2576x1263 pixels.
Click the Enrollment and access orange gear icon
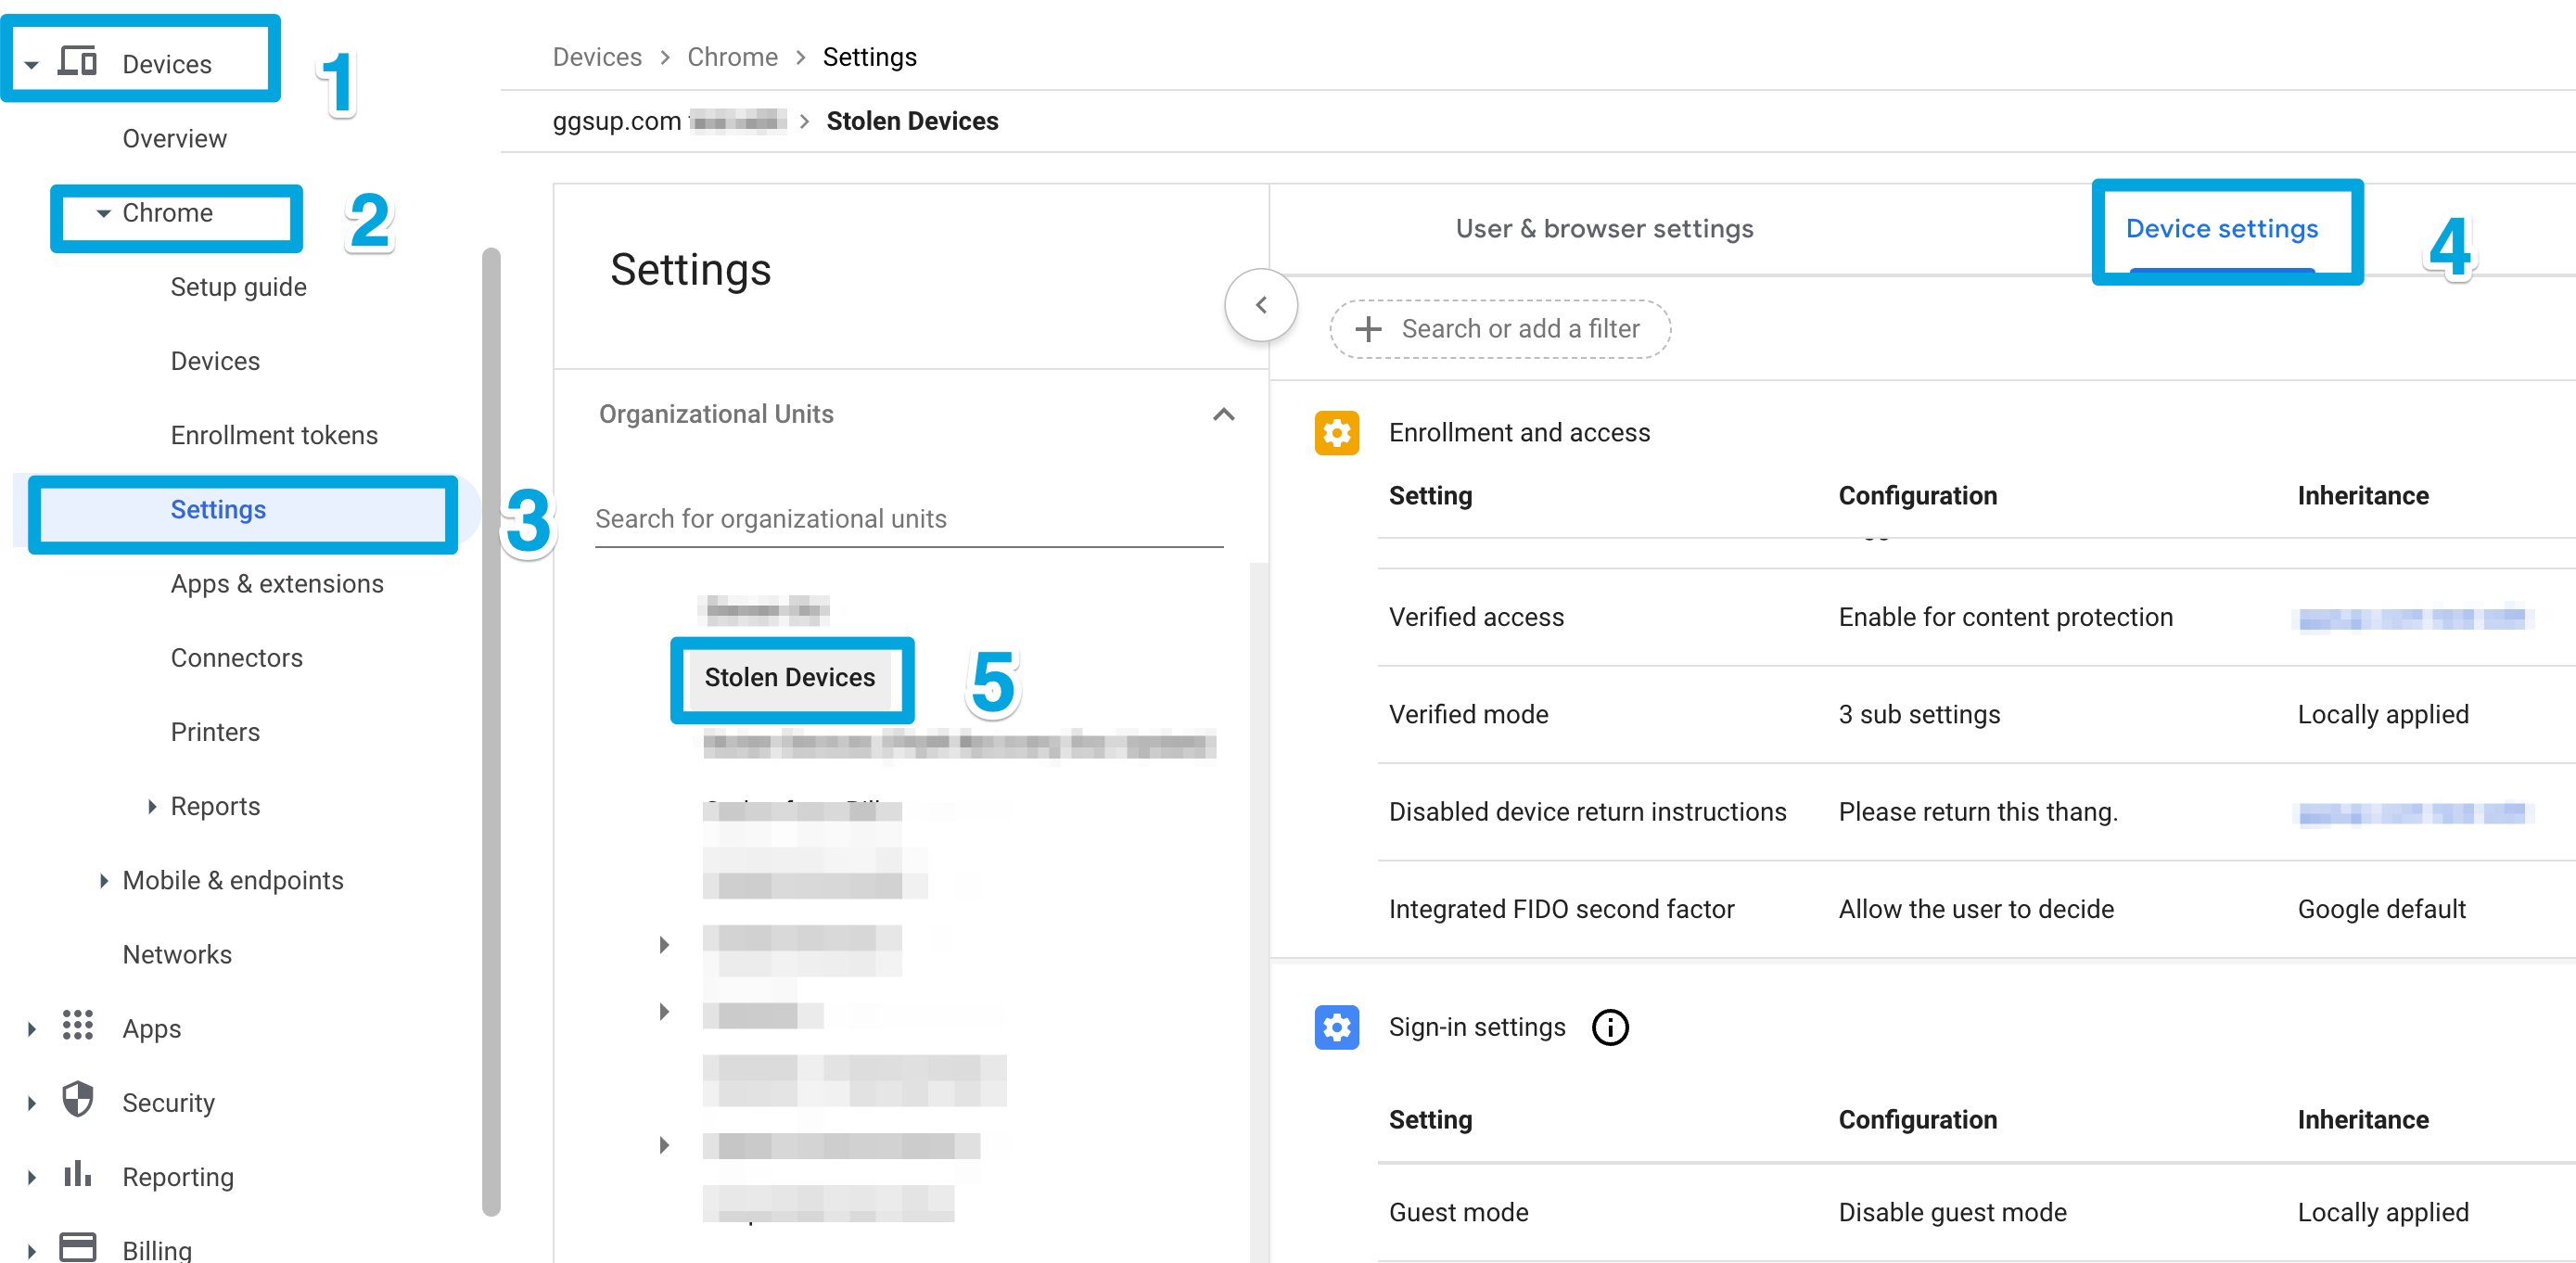[1336, 433]
